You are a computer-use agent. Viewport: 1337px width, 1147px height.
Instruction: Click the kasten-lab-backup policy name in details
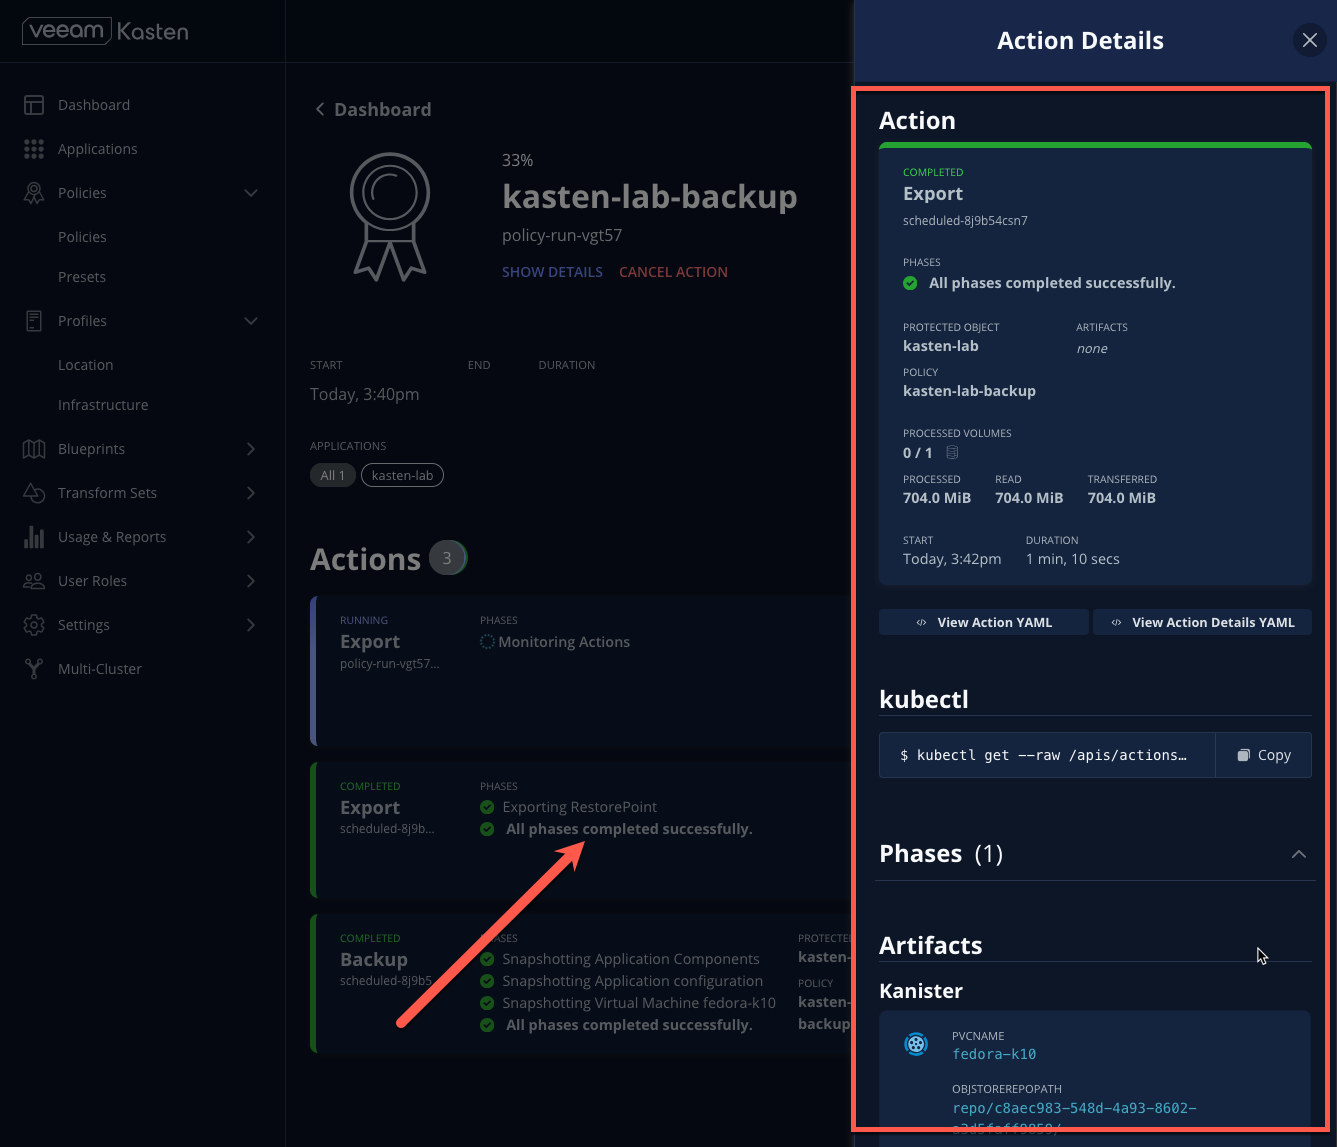tap(969, 391)
